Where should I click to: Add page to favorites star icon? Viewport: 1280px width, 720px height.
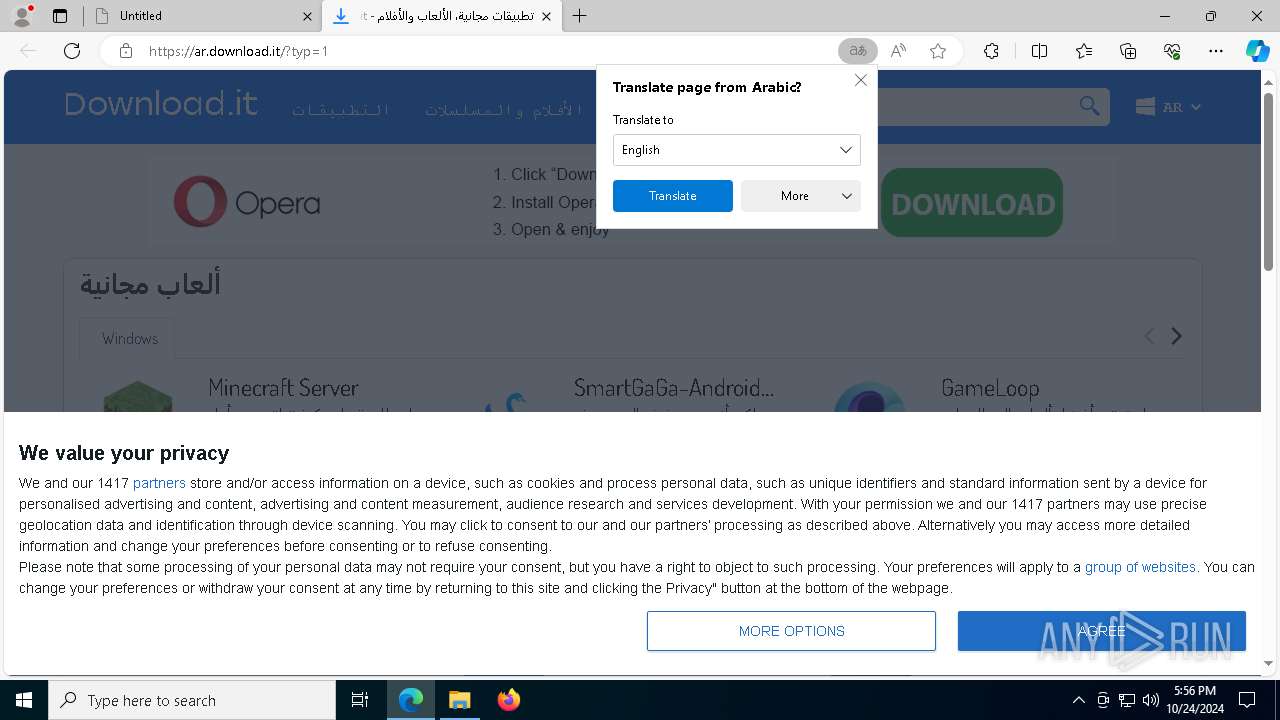pos(938,51)
